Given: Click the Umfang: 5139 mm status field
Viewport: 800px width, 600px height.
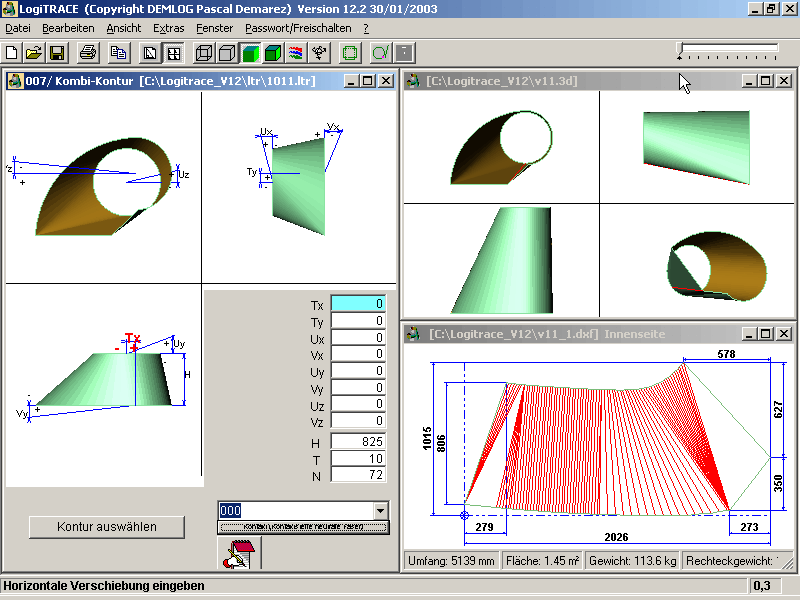Looking at the screenshot, I should (x=451, y=561).
